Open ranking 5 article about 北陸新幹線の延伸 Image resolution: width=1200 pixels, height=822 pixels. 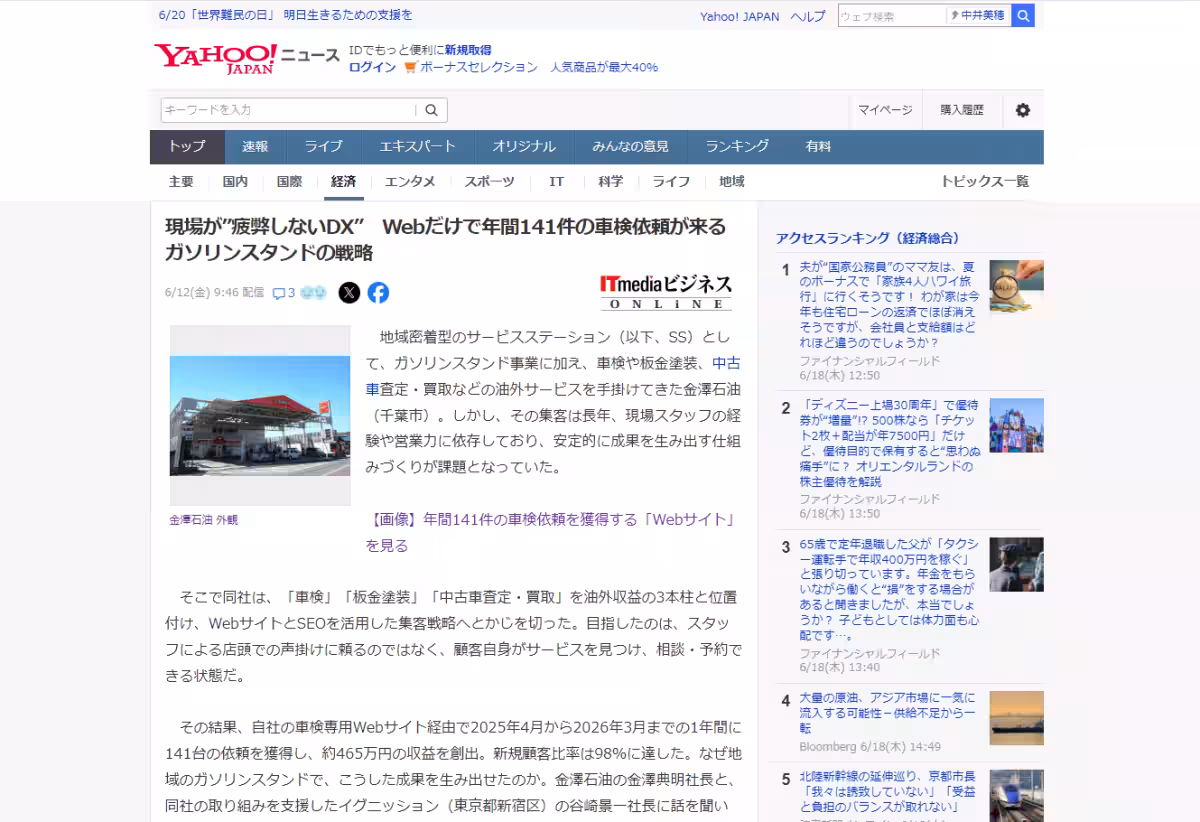click(887, 791)
